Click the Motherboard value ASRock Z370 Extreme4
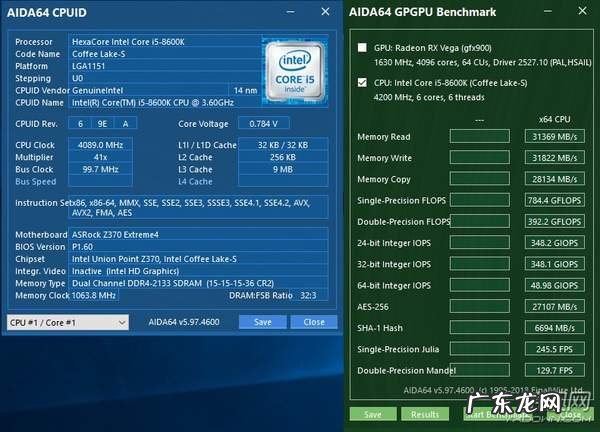 coord(198,235)
